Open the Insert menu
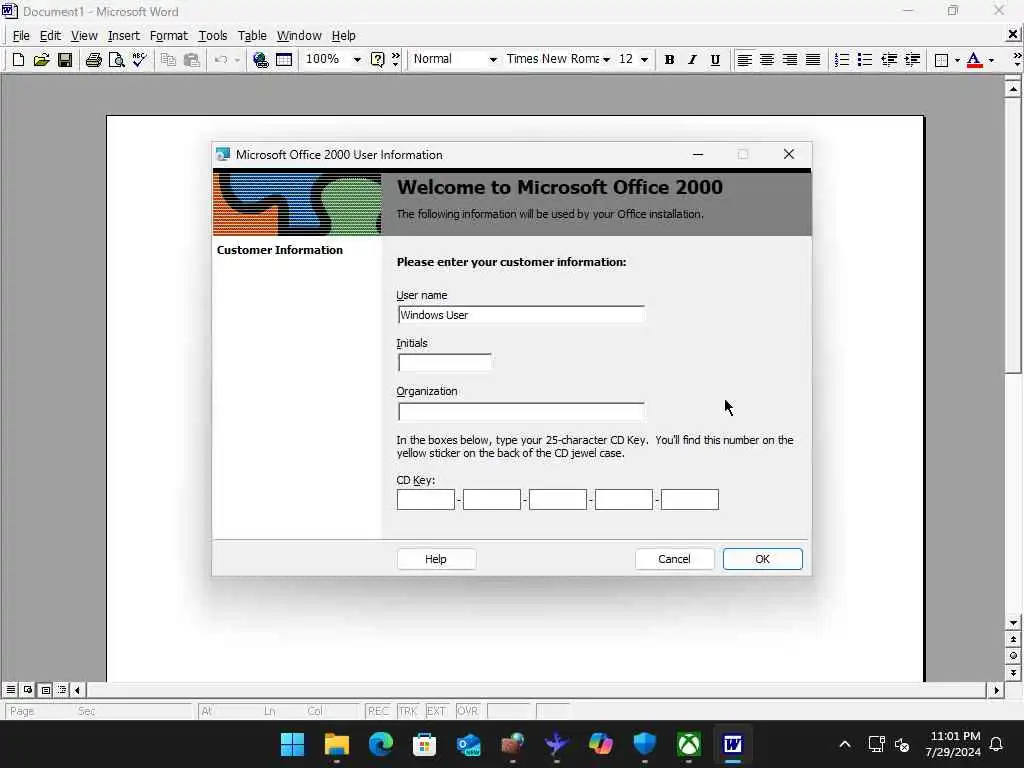Screen dimensions: 1024x768 (123, 35)
